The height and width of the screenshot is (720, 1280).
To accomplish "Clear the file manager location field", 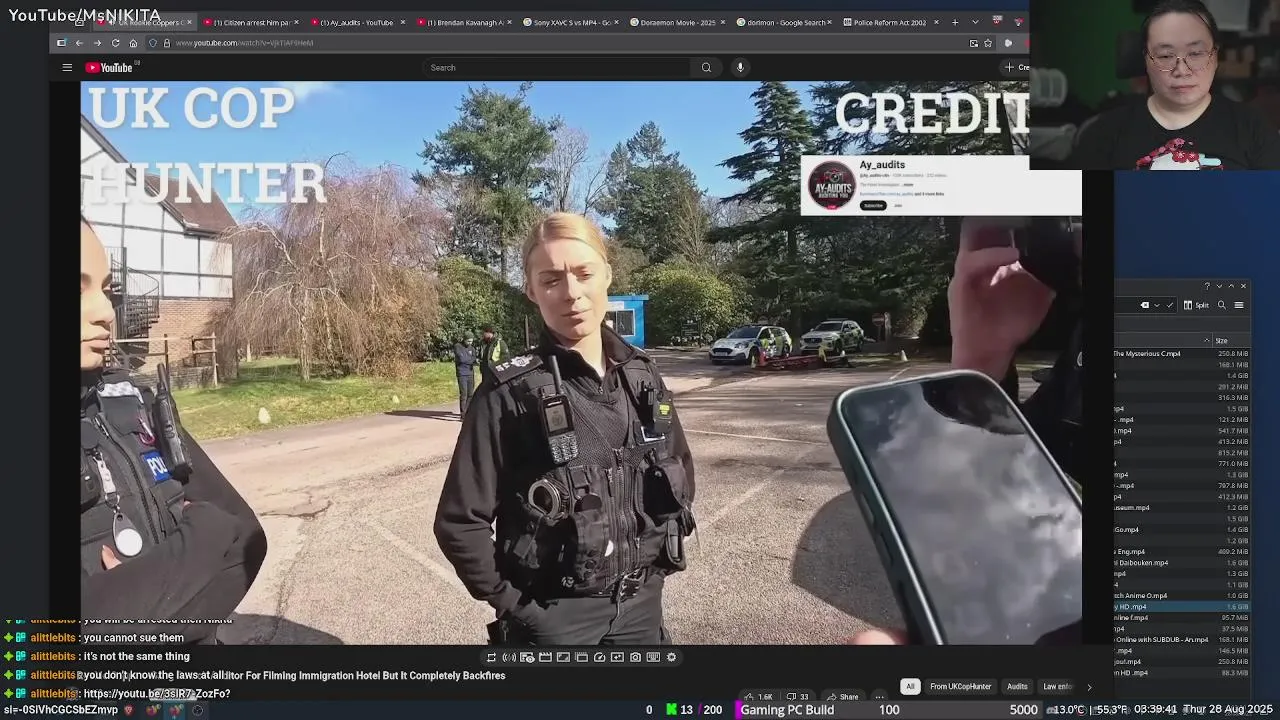I will click(x=1145, y=305).
